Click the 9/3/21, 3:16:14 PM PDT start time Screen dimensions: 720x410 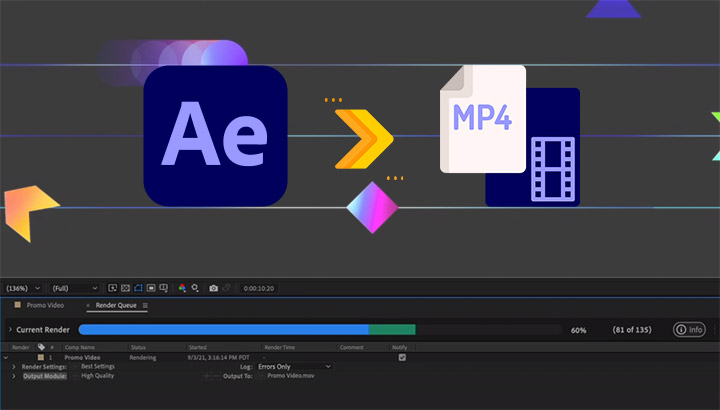tap(219, 357)
